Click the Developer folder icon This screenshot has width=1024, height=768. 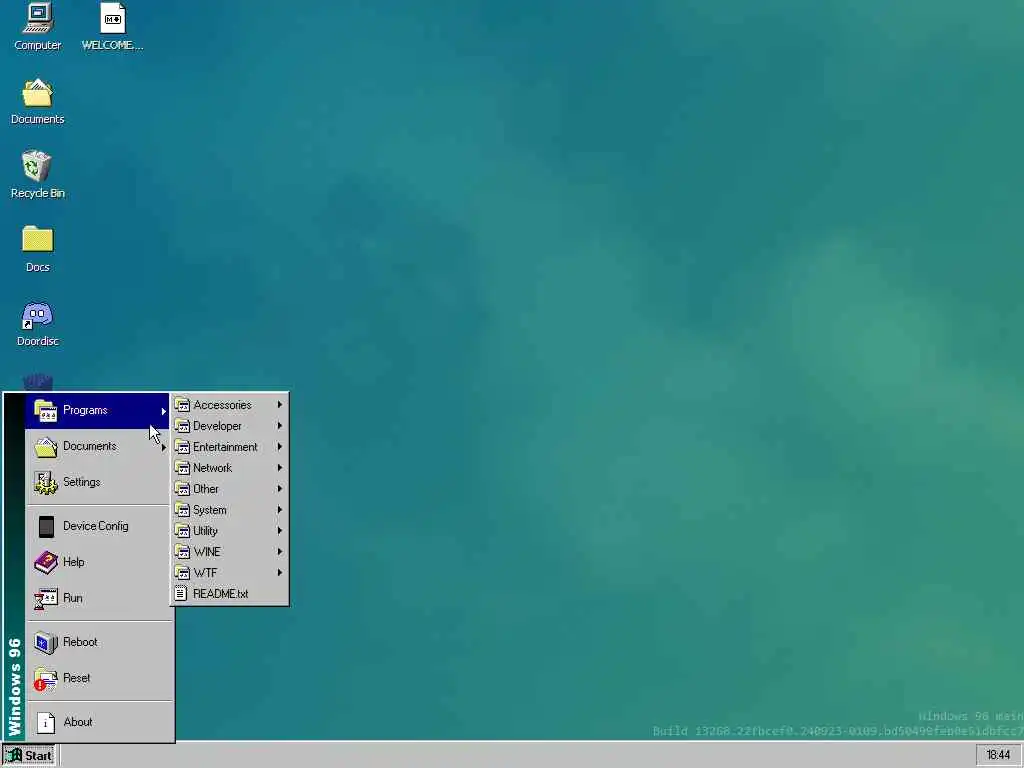pyautogui.click(x=182, y=426)
